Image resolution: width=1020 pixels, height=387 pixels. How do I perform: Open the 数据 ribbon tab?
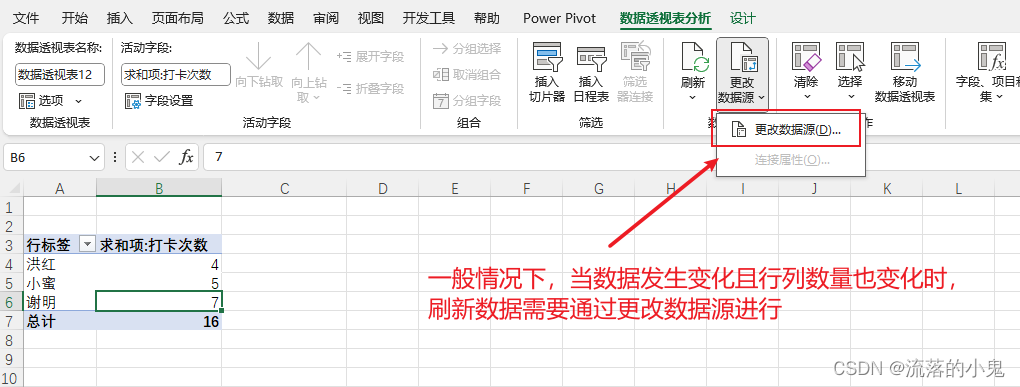point(280,18)
